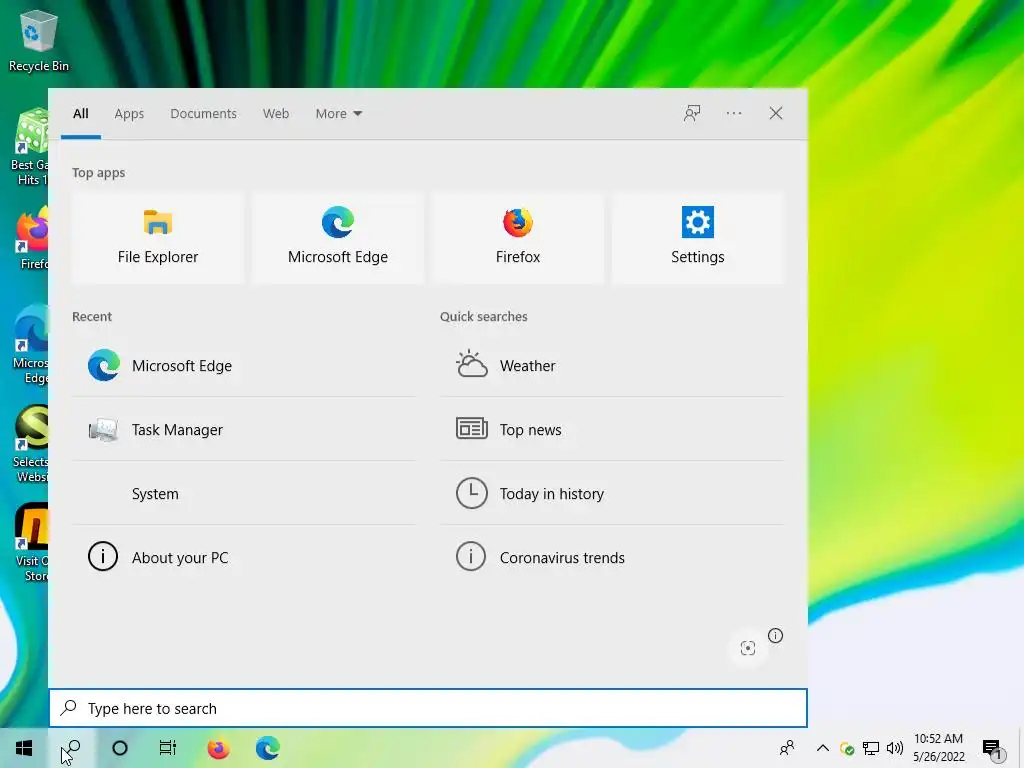Open the People icon in the taskbar
Screen dimensions: 1024x768
(x=788, y=748)
